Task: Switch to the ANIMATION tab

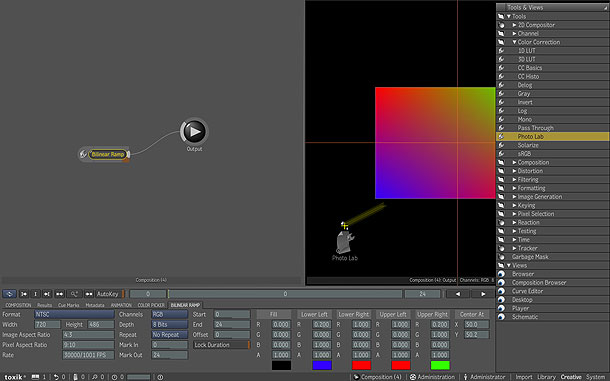Action: pos(121,305)
